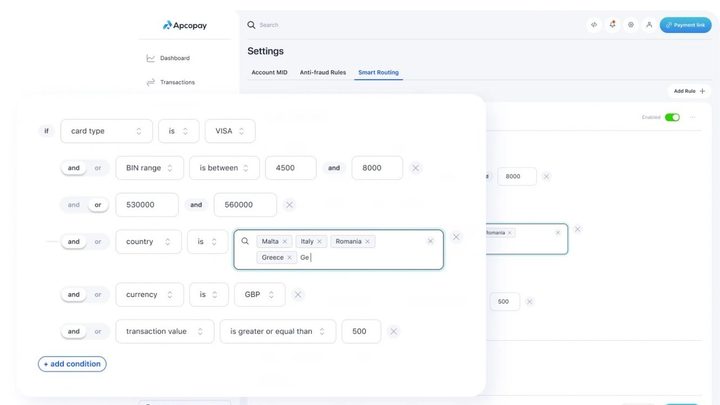Open the 'is' dropdown in the currency row
The height and width of the screenshot is (405, 720).
[x=209, y=295]
